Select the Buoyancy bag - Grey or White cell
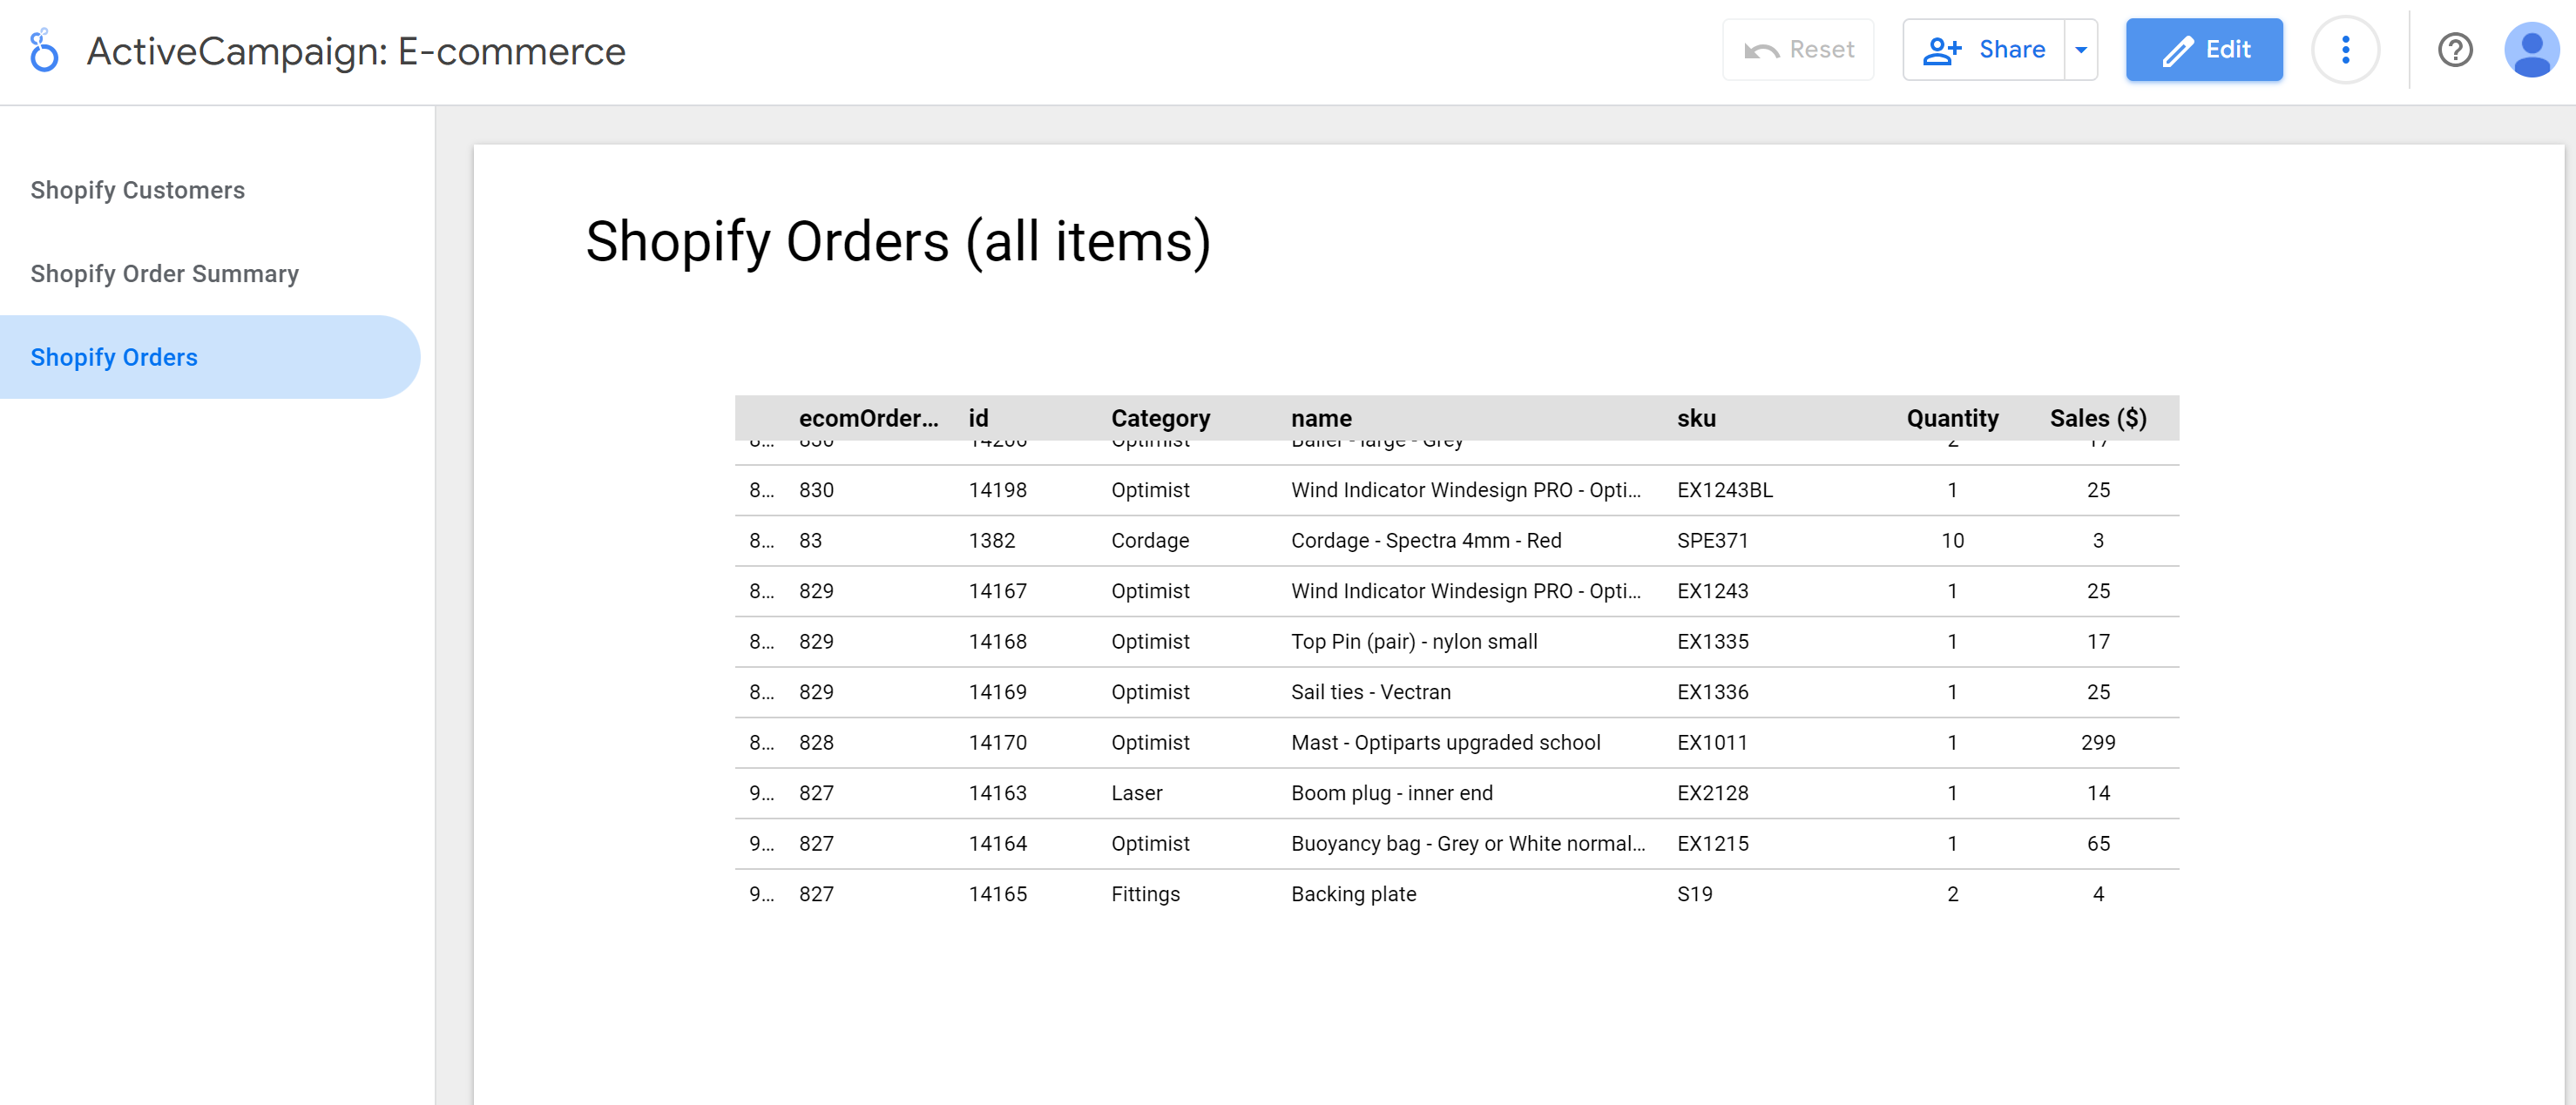The image size is (2576, 1105). click(1467, 844)
